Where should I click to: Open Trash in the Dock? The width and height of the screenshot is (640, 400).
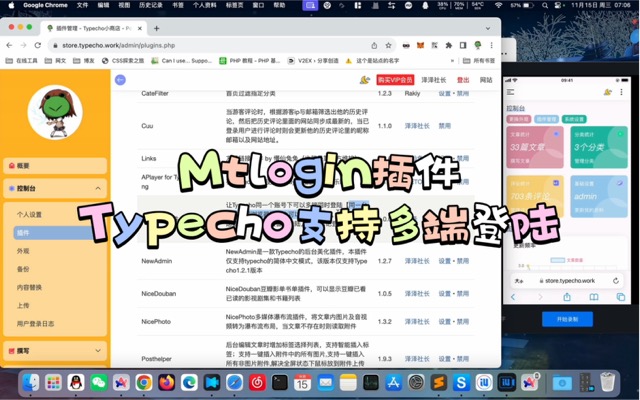(608, 382)
